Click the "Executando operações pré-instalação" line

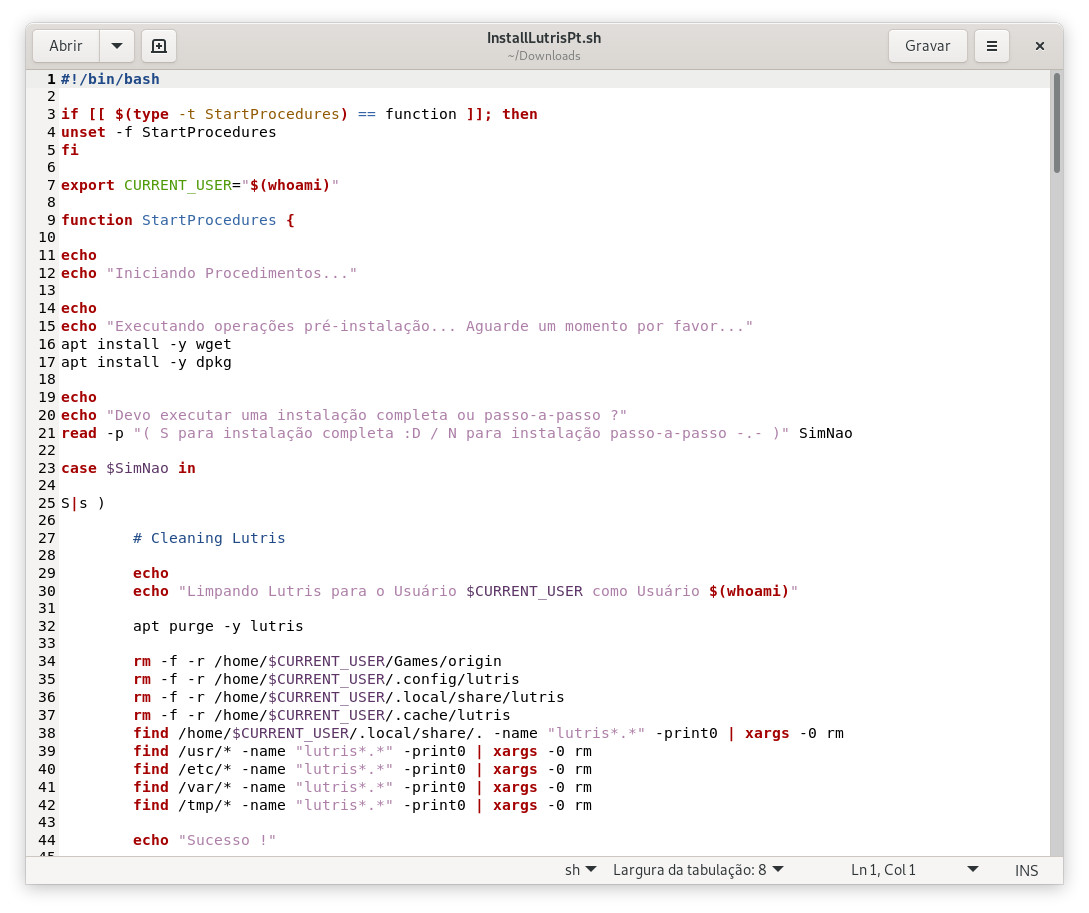pos(407,326)
